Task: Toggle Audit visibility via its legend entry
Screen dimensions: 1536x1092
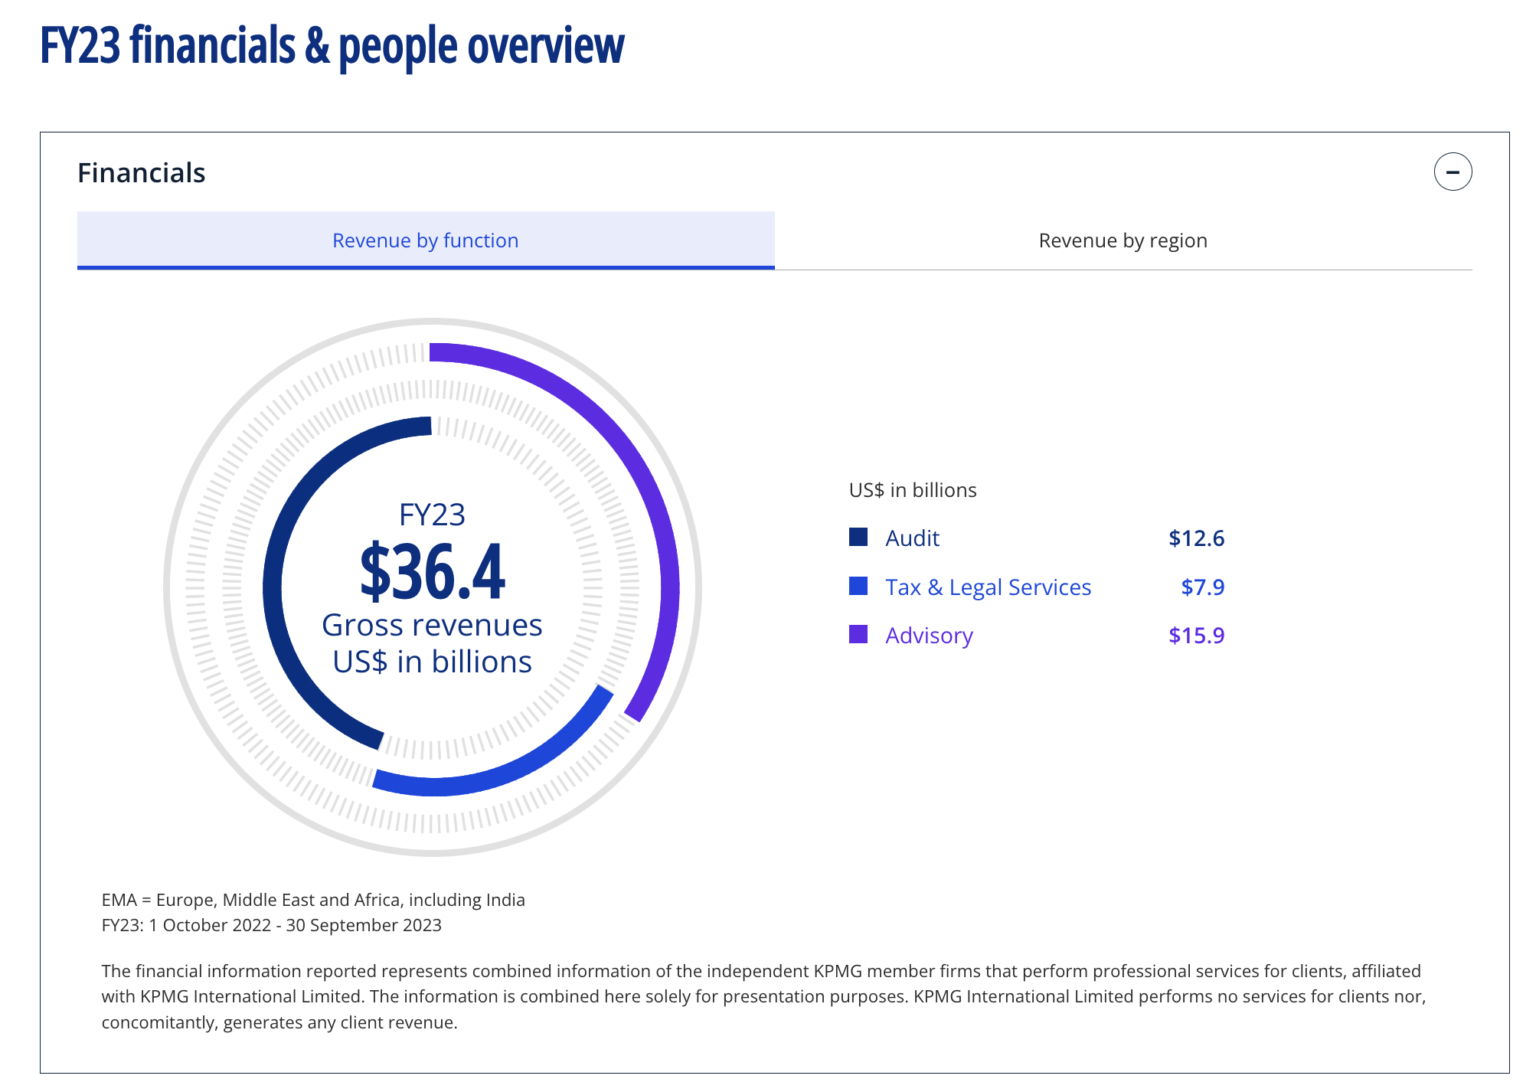Action: pyautogui.click(x=911, y=537)
